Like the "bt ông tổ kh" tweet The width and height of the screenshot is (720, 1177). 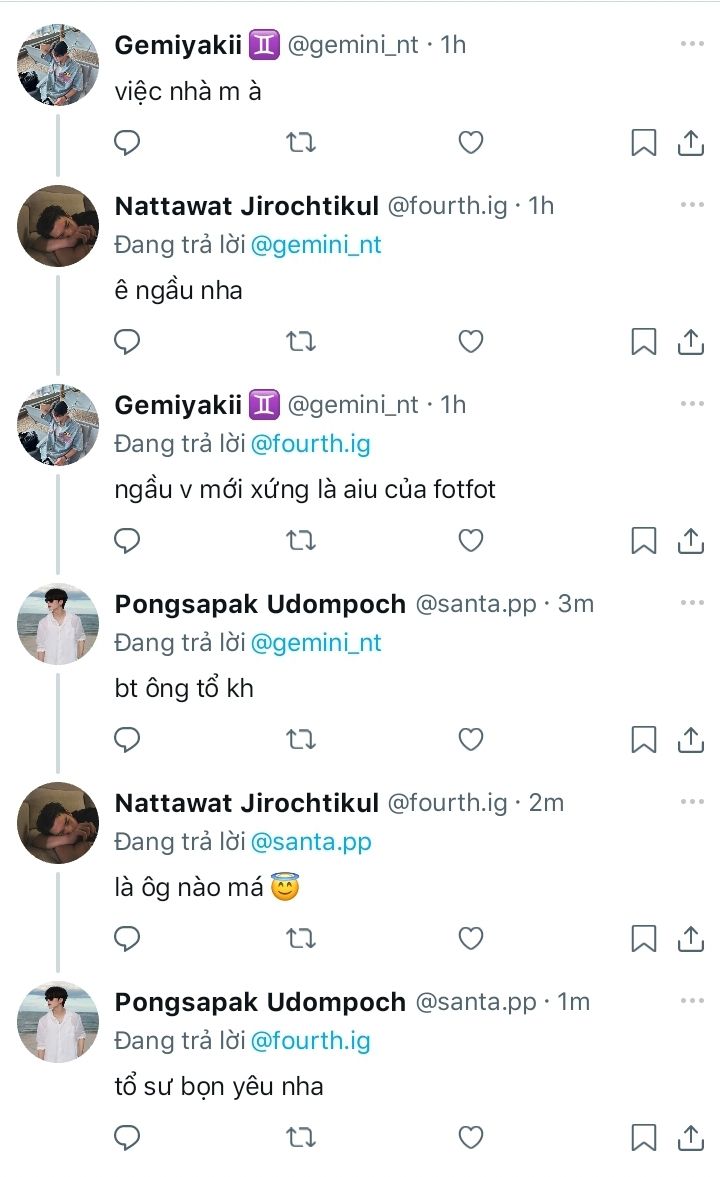471,740
